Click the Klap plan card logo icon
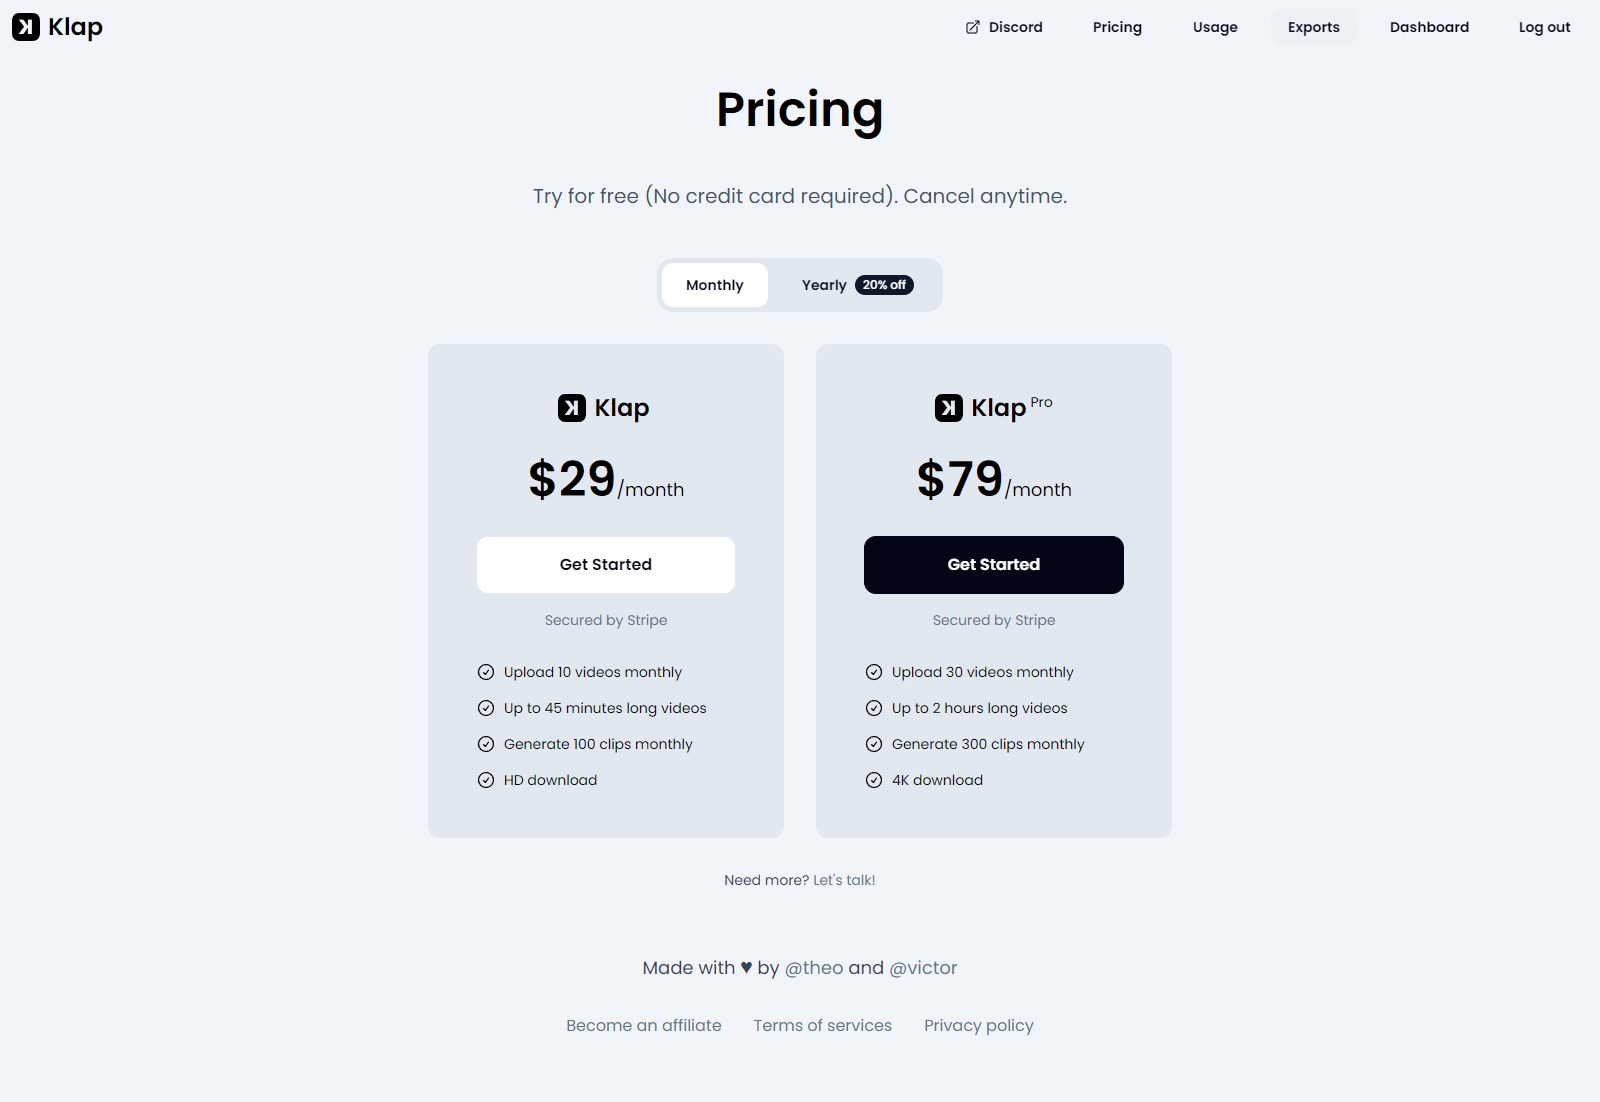 click(x=572, y=408)
